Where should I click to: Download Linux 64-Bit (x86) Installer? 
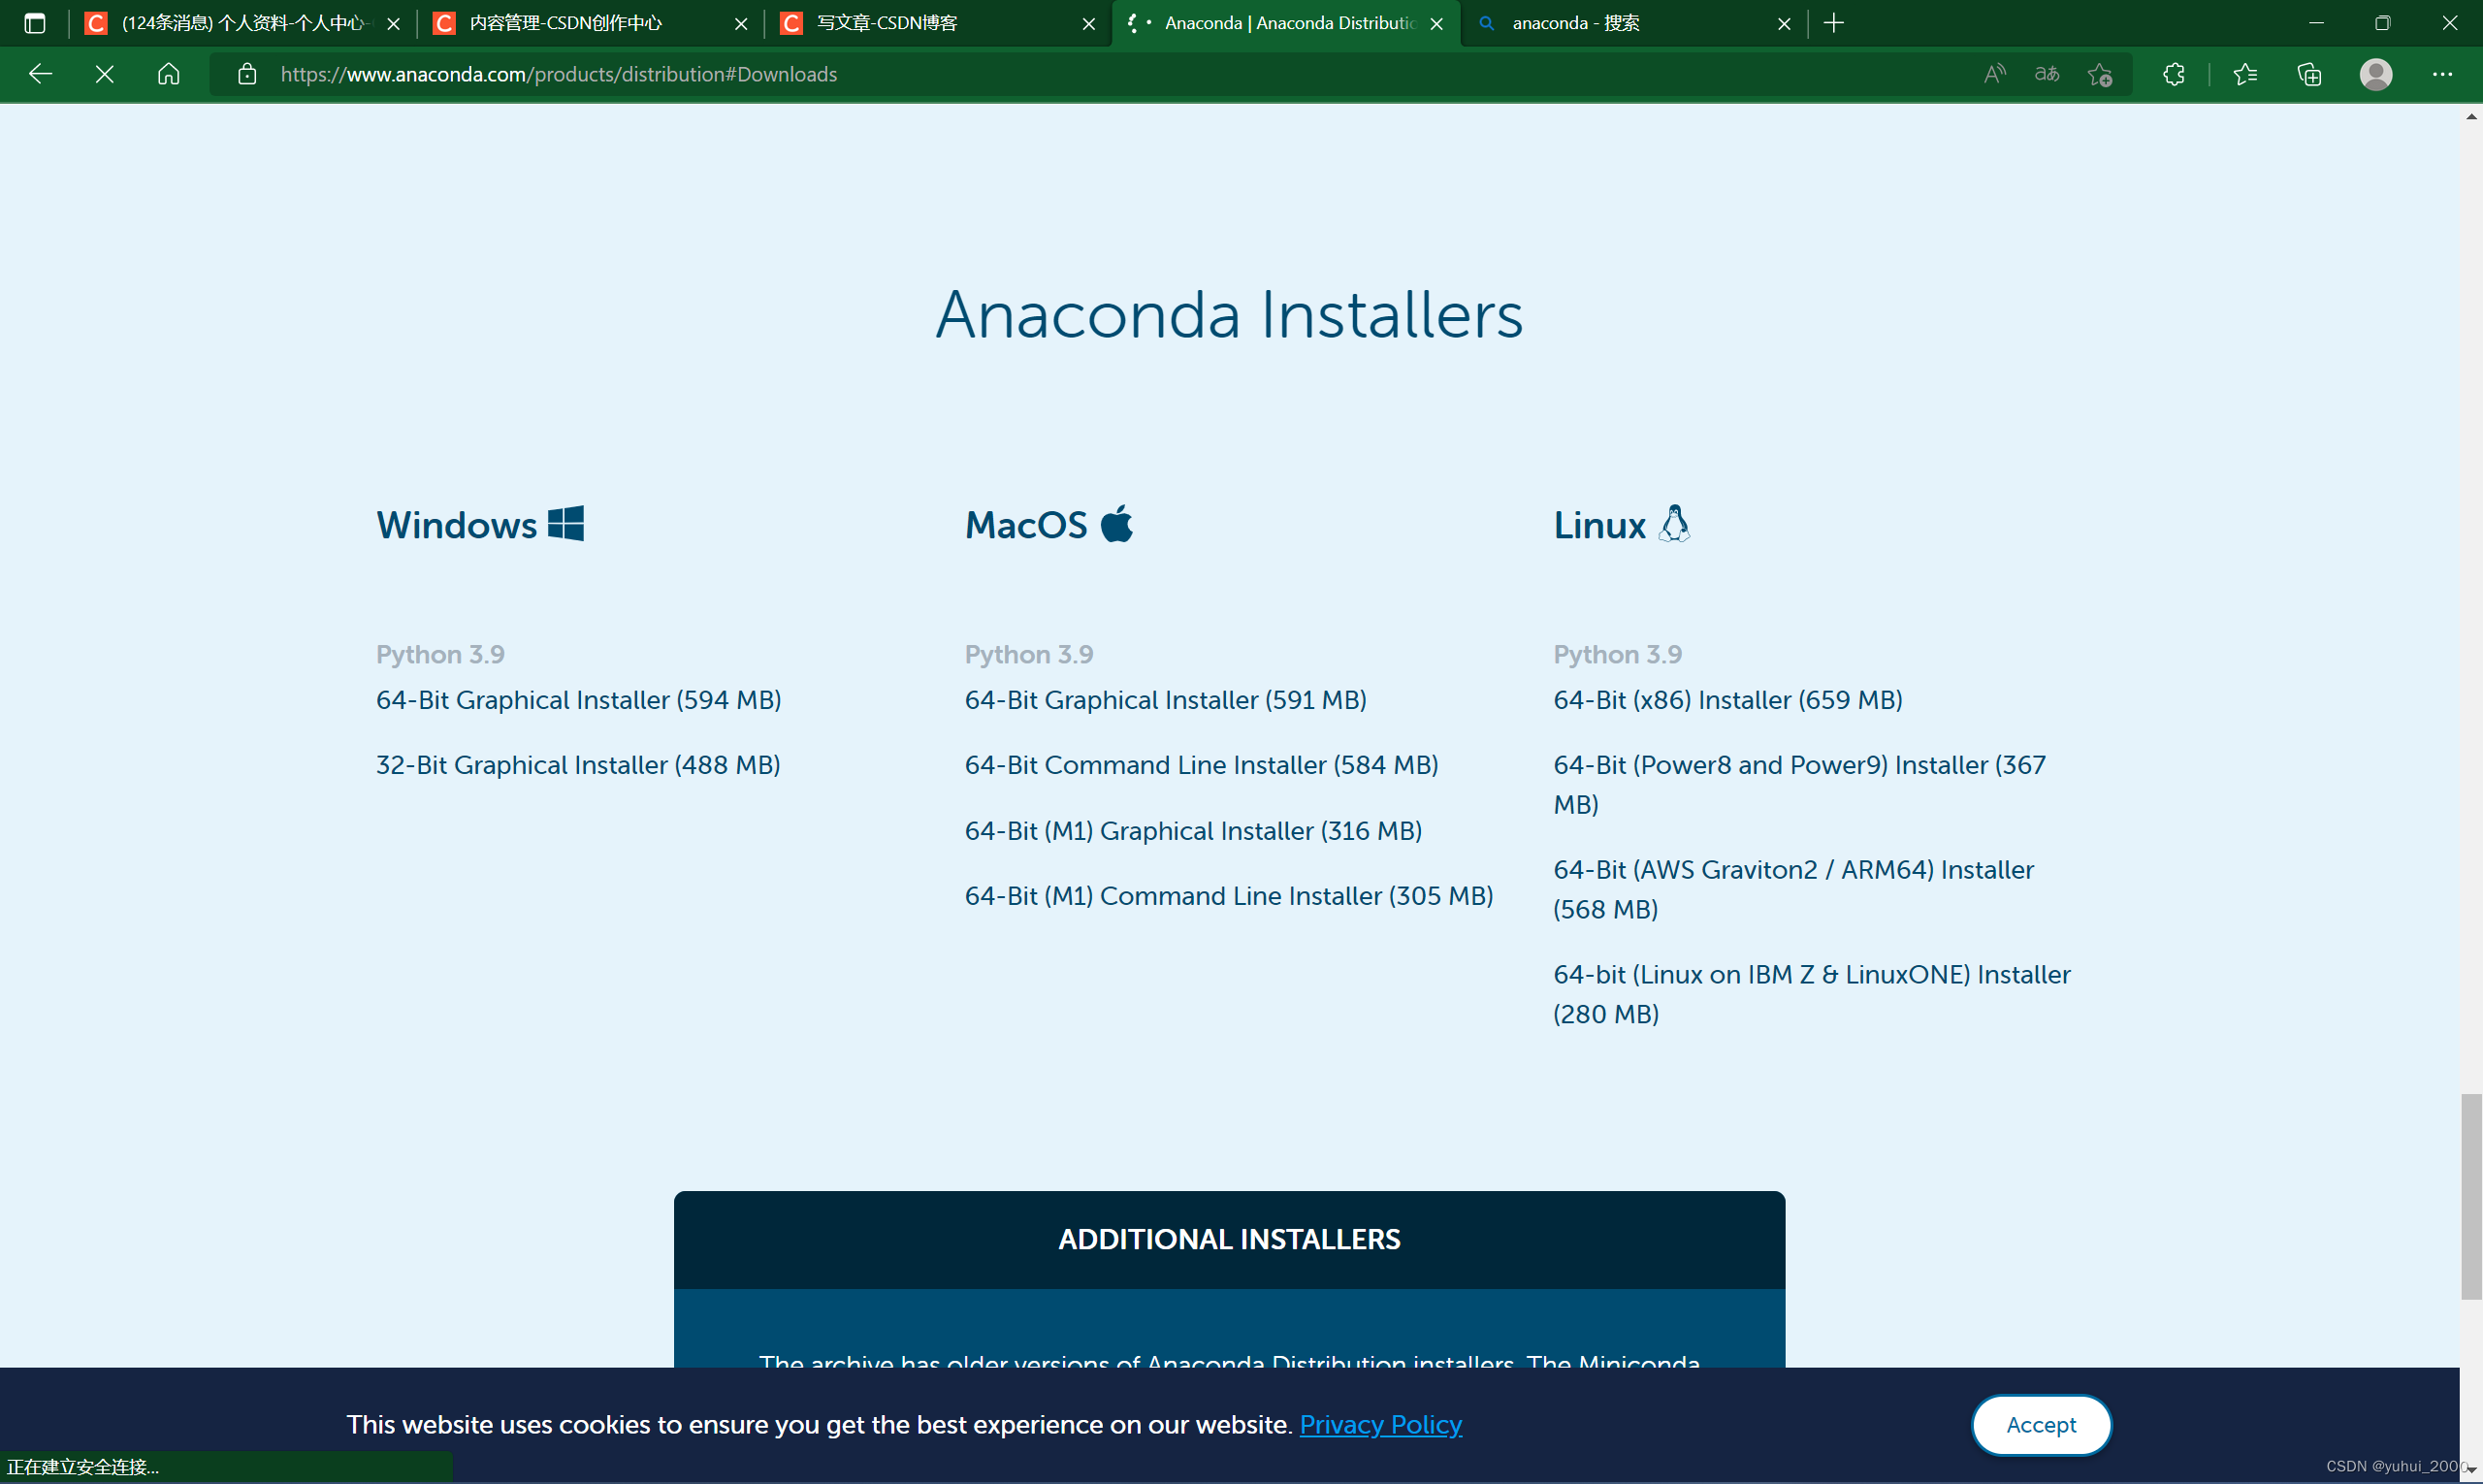click(x=1728, y=700)
